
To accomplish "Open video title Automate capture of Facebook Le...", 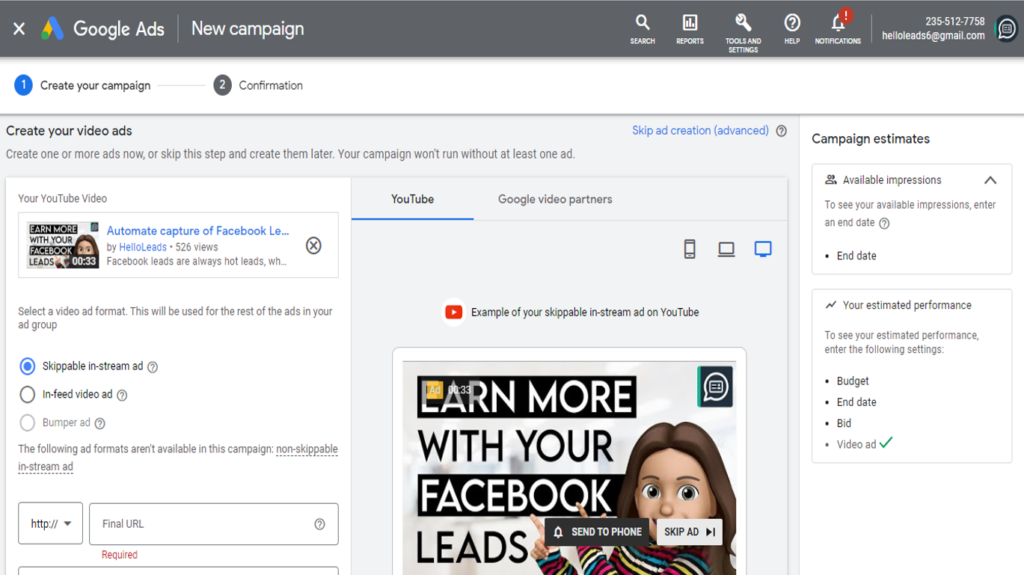I will [x=198, y=231].
